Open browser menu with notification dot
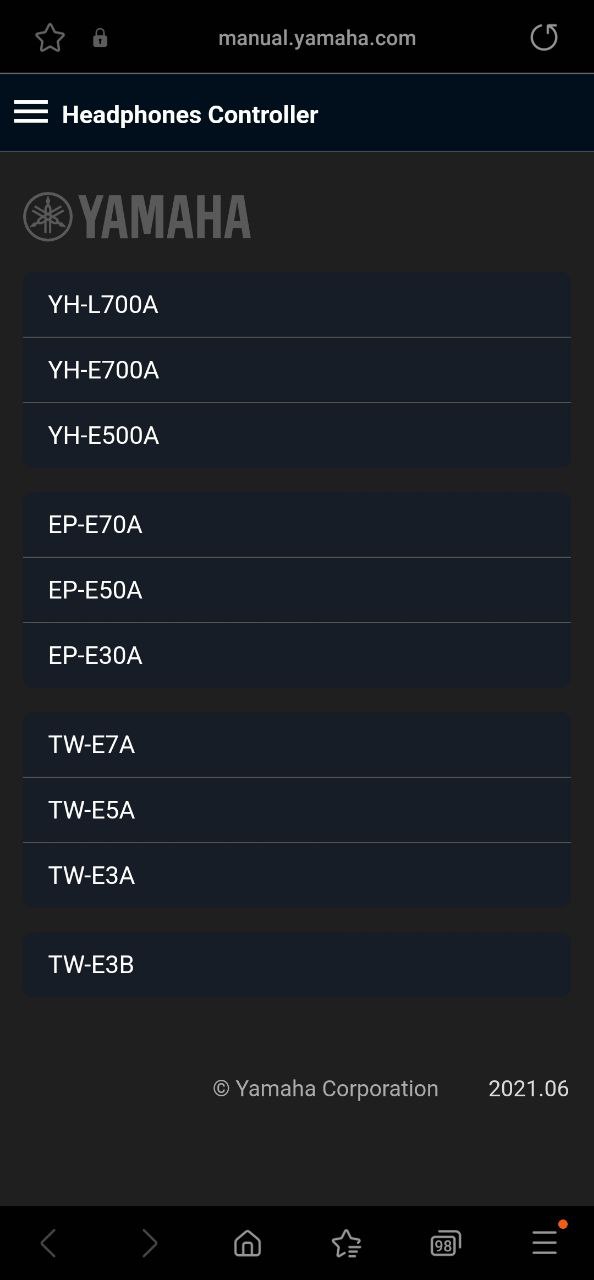 [545, 1241]
